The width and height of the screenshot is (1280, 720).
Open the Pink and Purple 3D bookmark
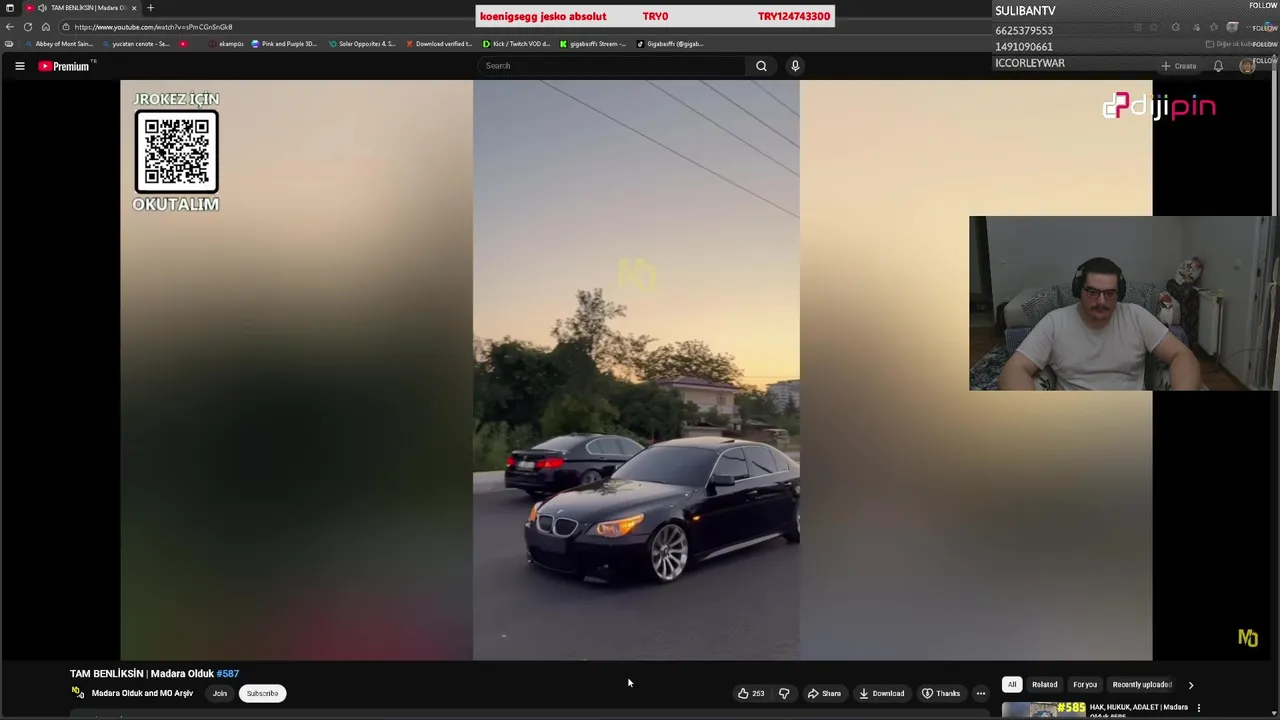(284, 44)
